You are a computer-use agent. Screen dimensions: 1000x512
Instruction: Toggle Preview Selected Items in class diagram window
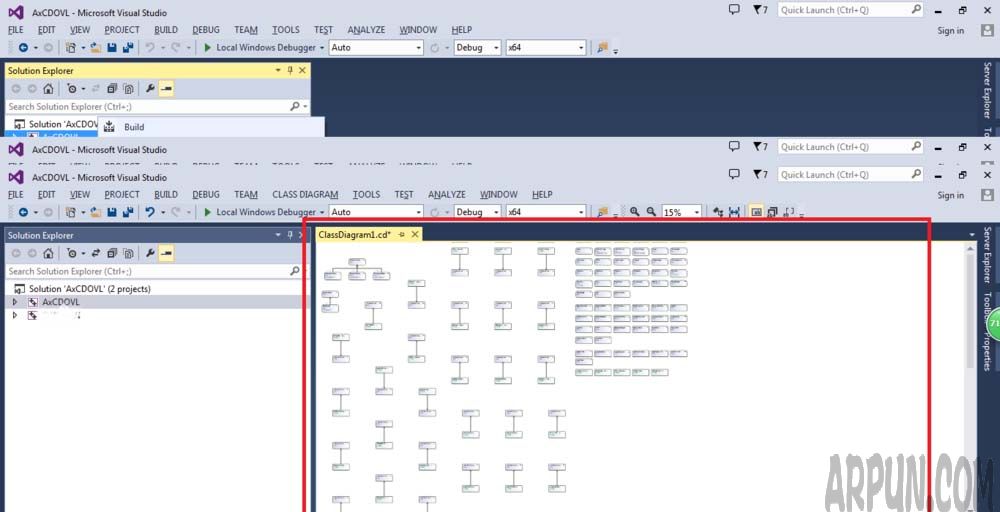166,253
